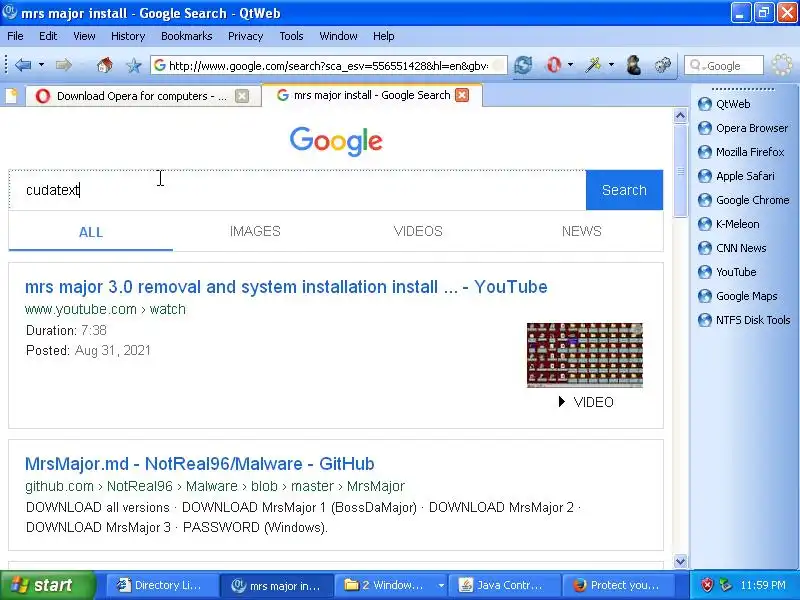
Task: Open the History menu
Action: point(128,36)
